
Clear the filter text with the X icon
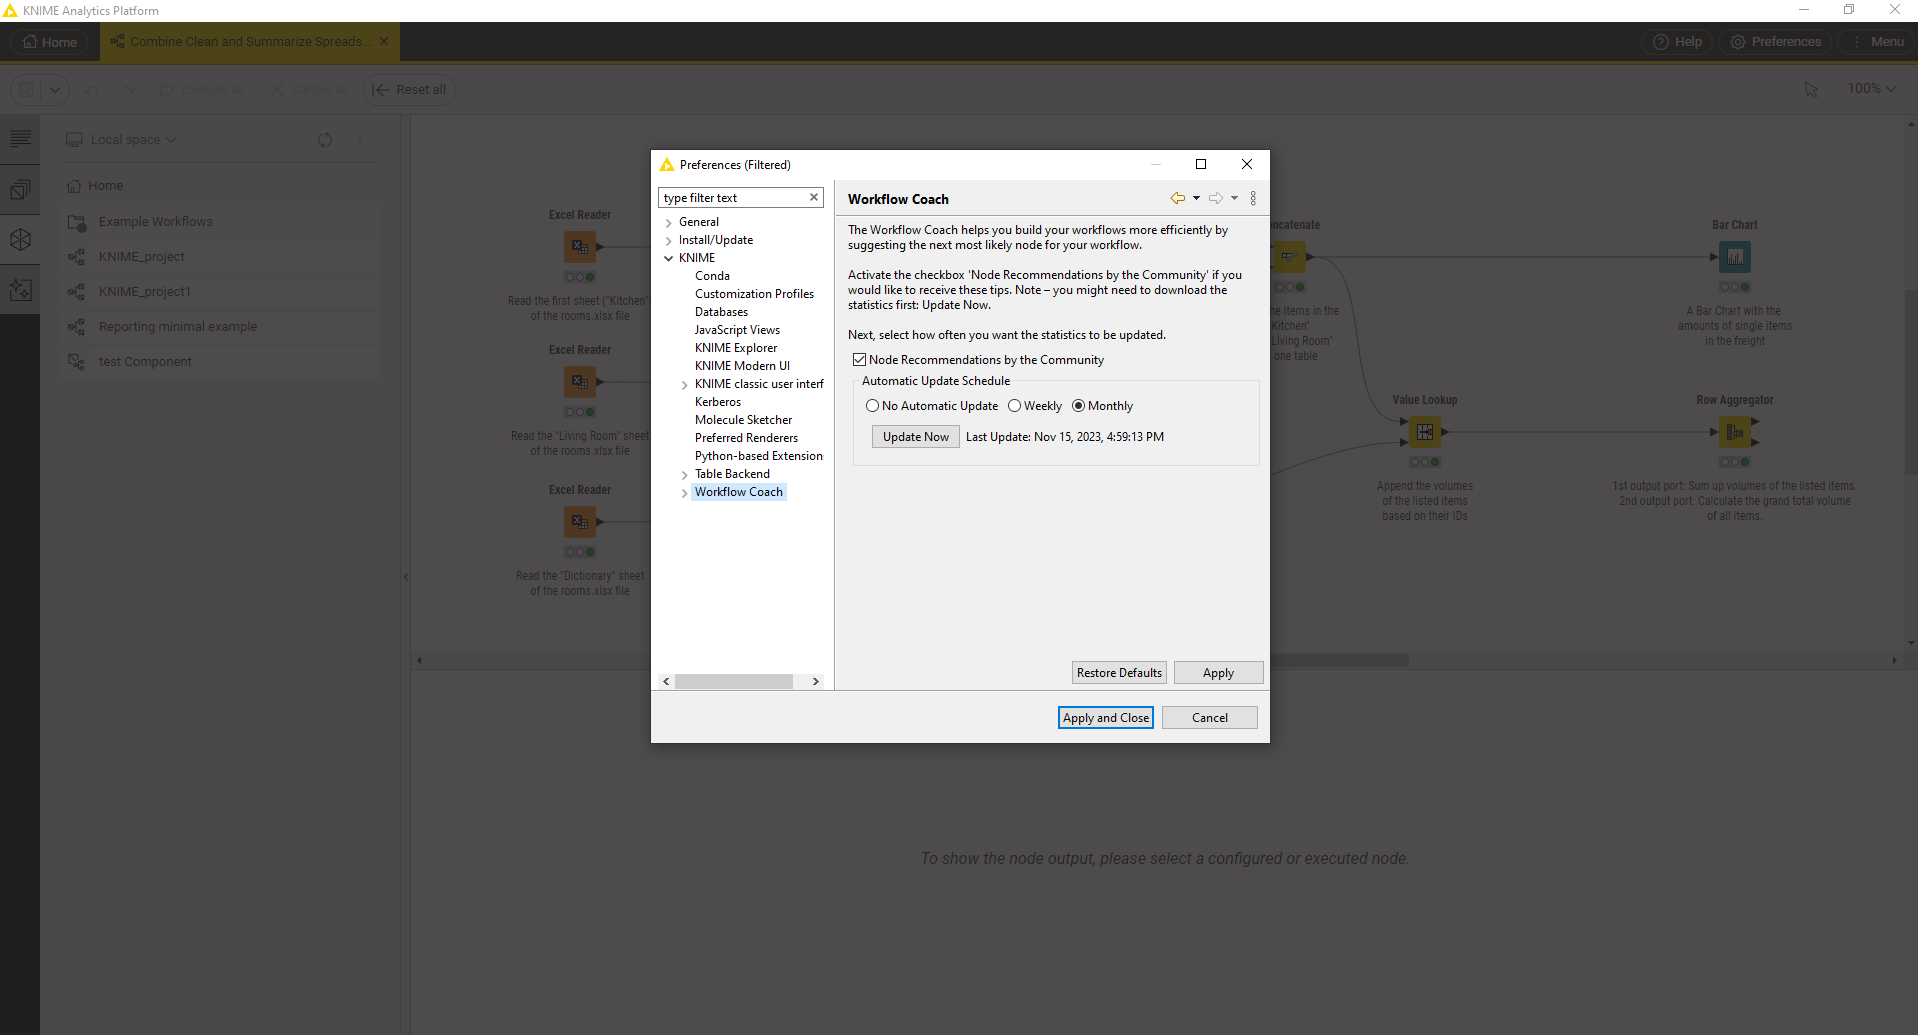pos(814,197)
